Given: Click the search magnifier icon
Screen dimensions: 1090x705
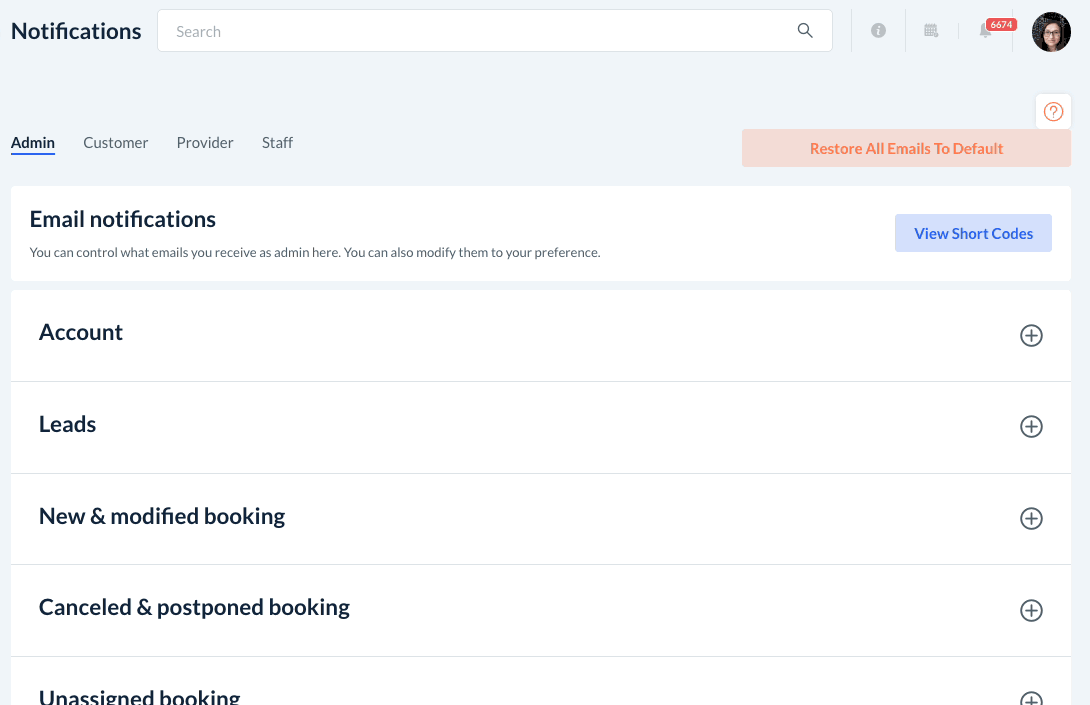Looking at the screenshot, I should (805, 31).
